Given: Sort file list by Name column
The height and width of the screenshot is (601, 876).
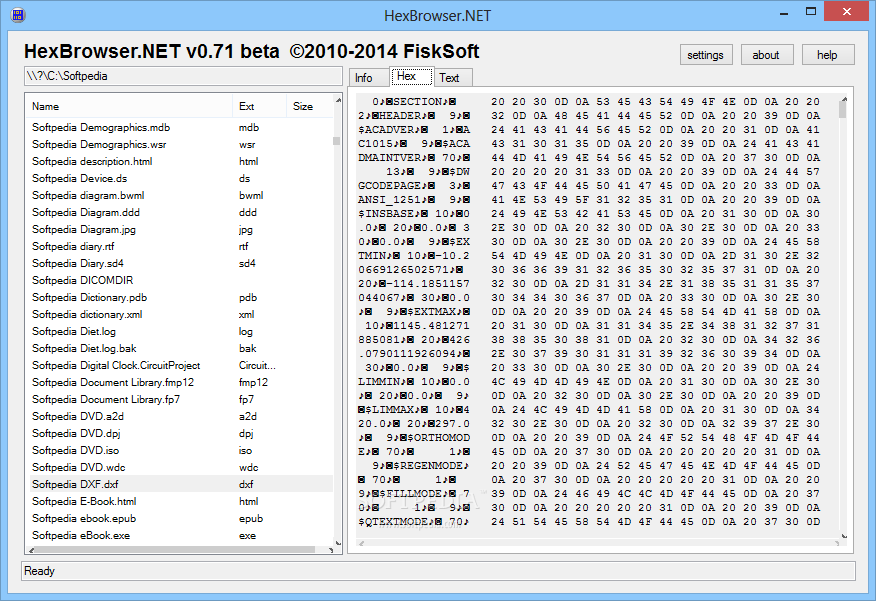Looking at the screenshot, I should 128,106.
